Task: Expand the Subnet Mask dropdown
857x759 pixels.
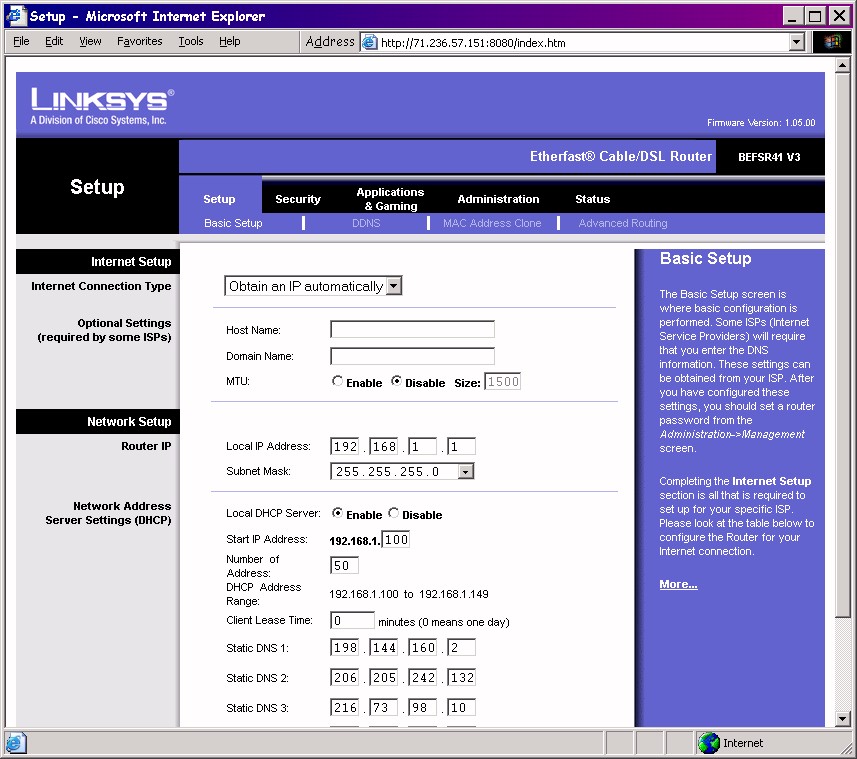Action: coord(466,471)
